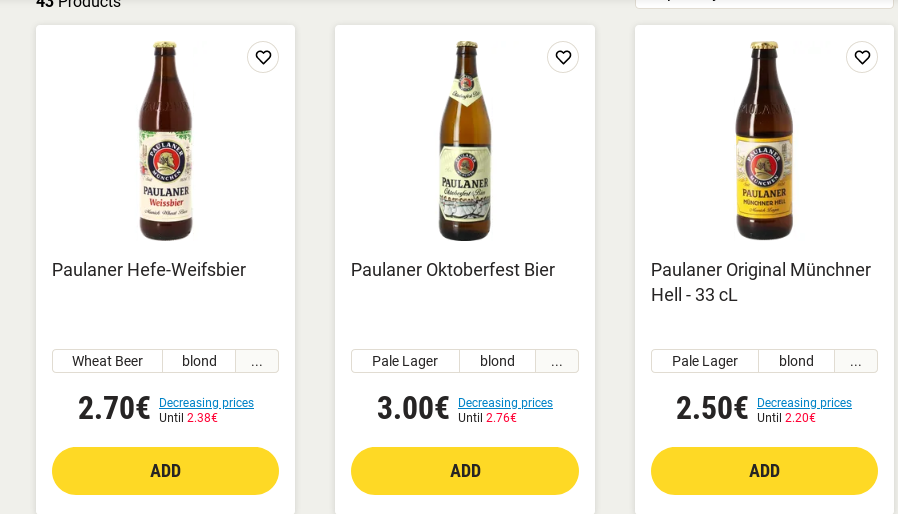Screen dimensions: 898x514
Task: Click blond tag on Münchner Hell card
Action: click(796, 361)
